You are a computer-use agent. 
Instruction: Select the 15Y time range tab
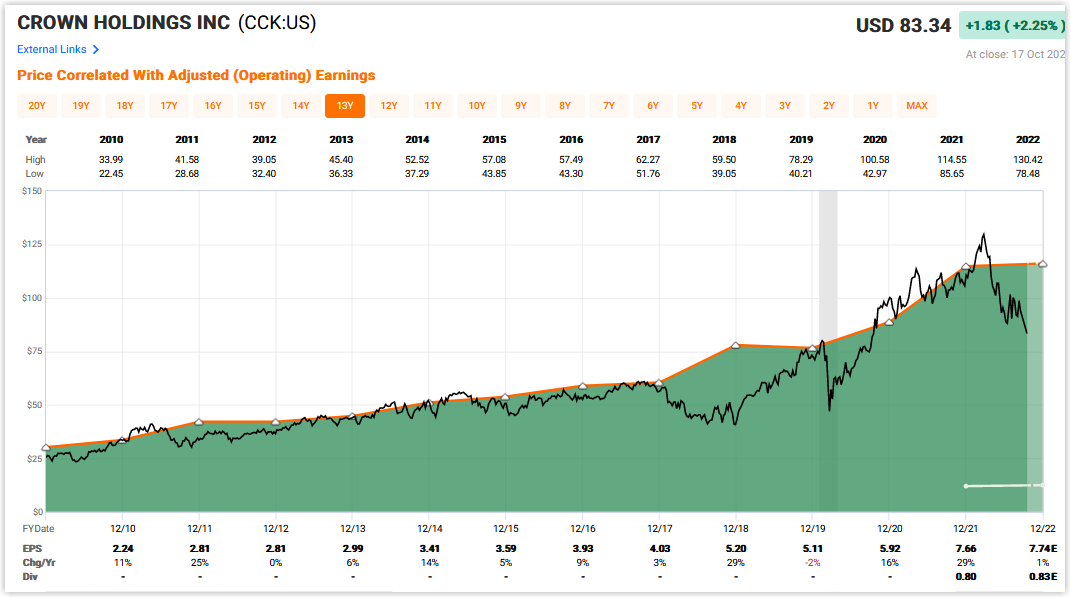[x=257, y=106]
